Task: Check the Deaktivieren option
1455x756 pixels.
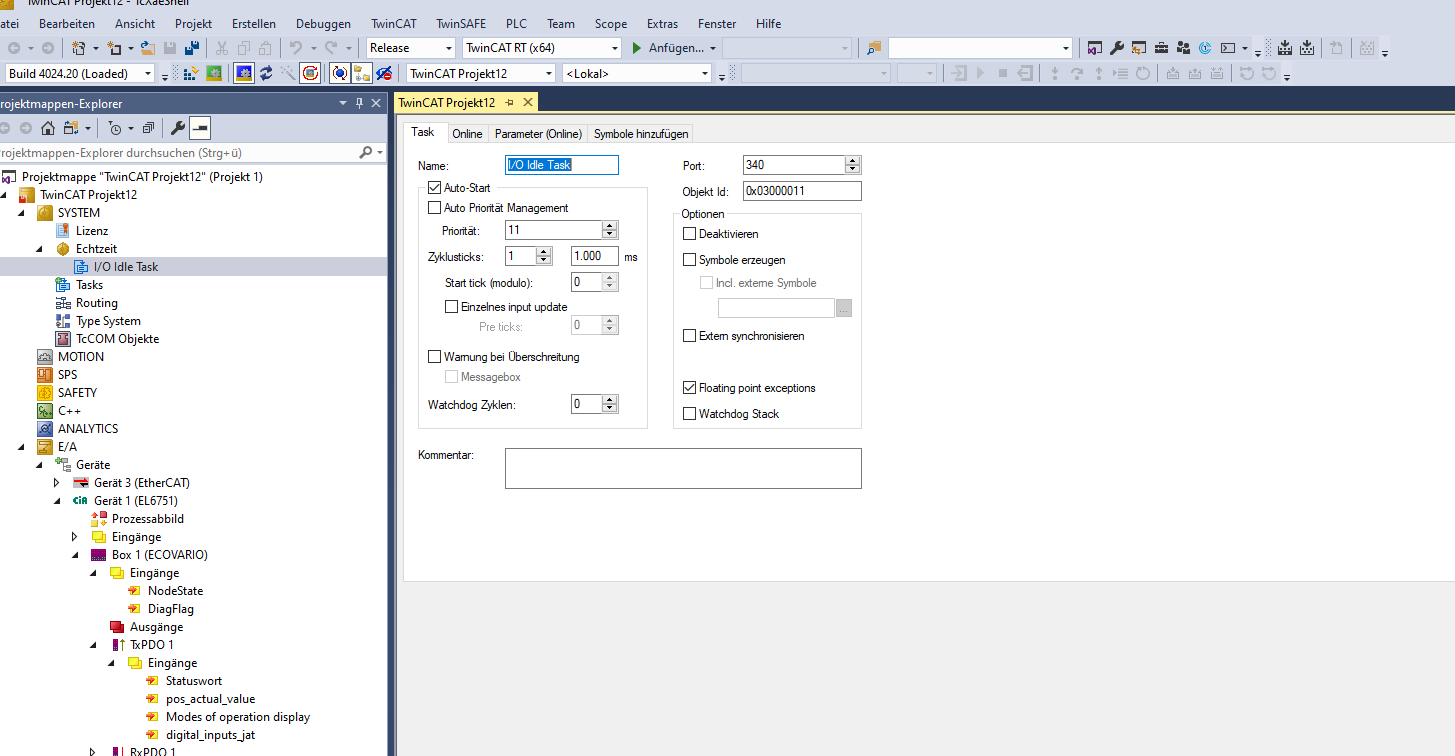Action: pos(689,234)
